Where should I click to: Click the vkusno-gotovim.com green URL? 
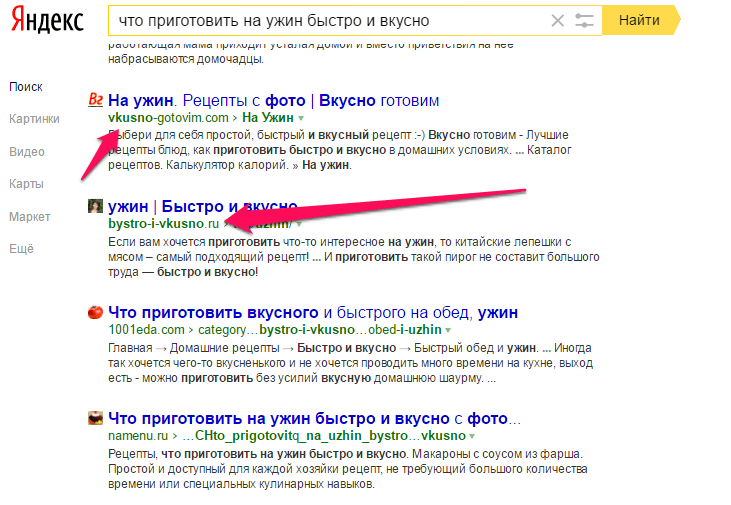(168, 118)
